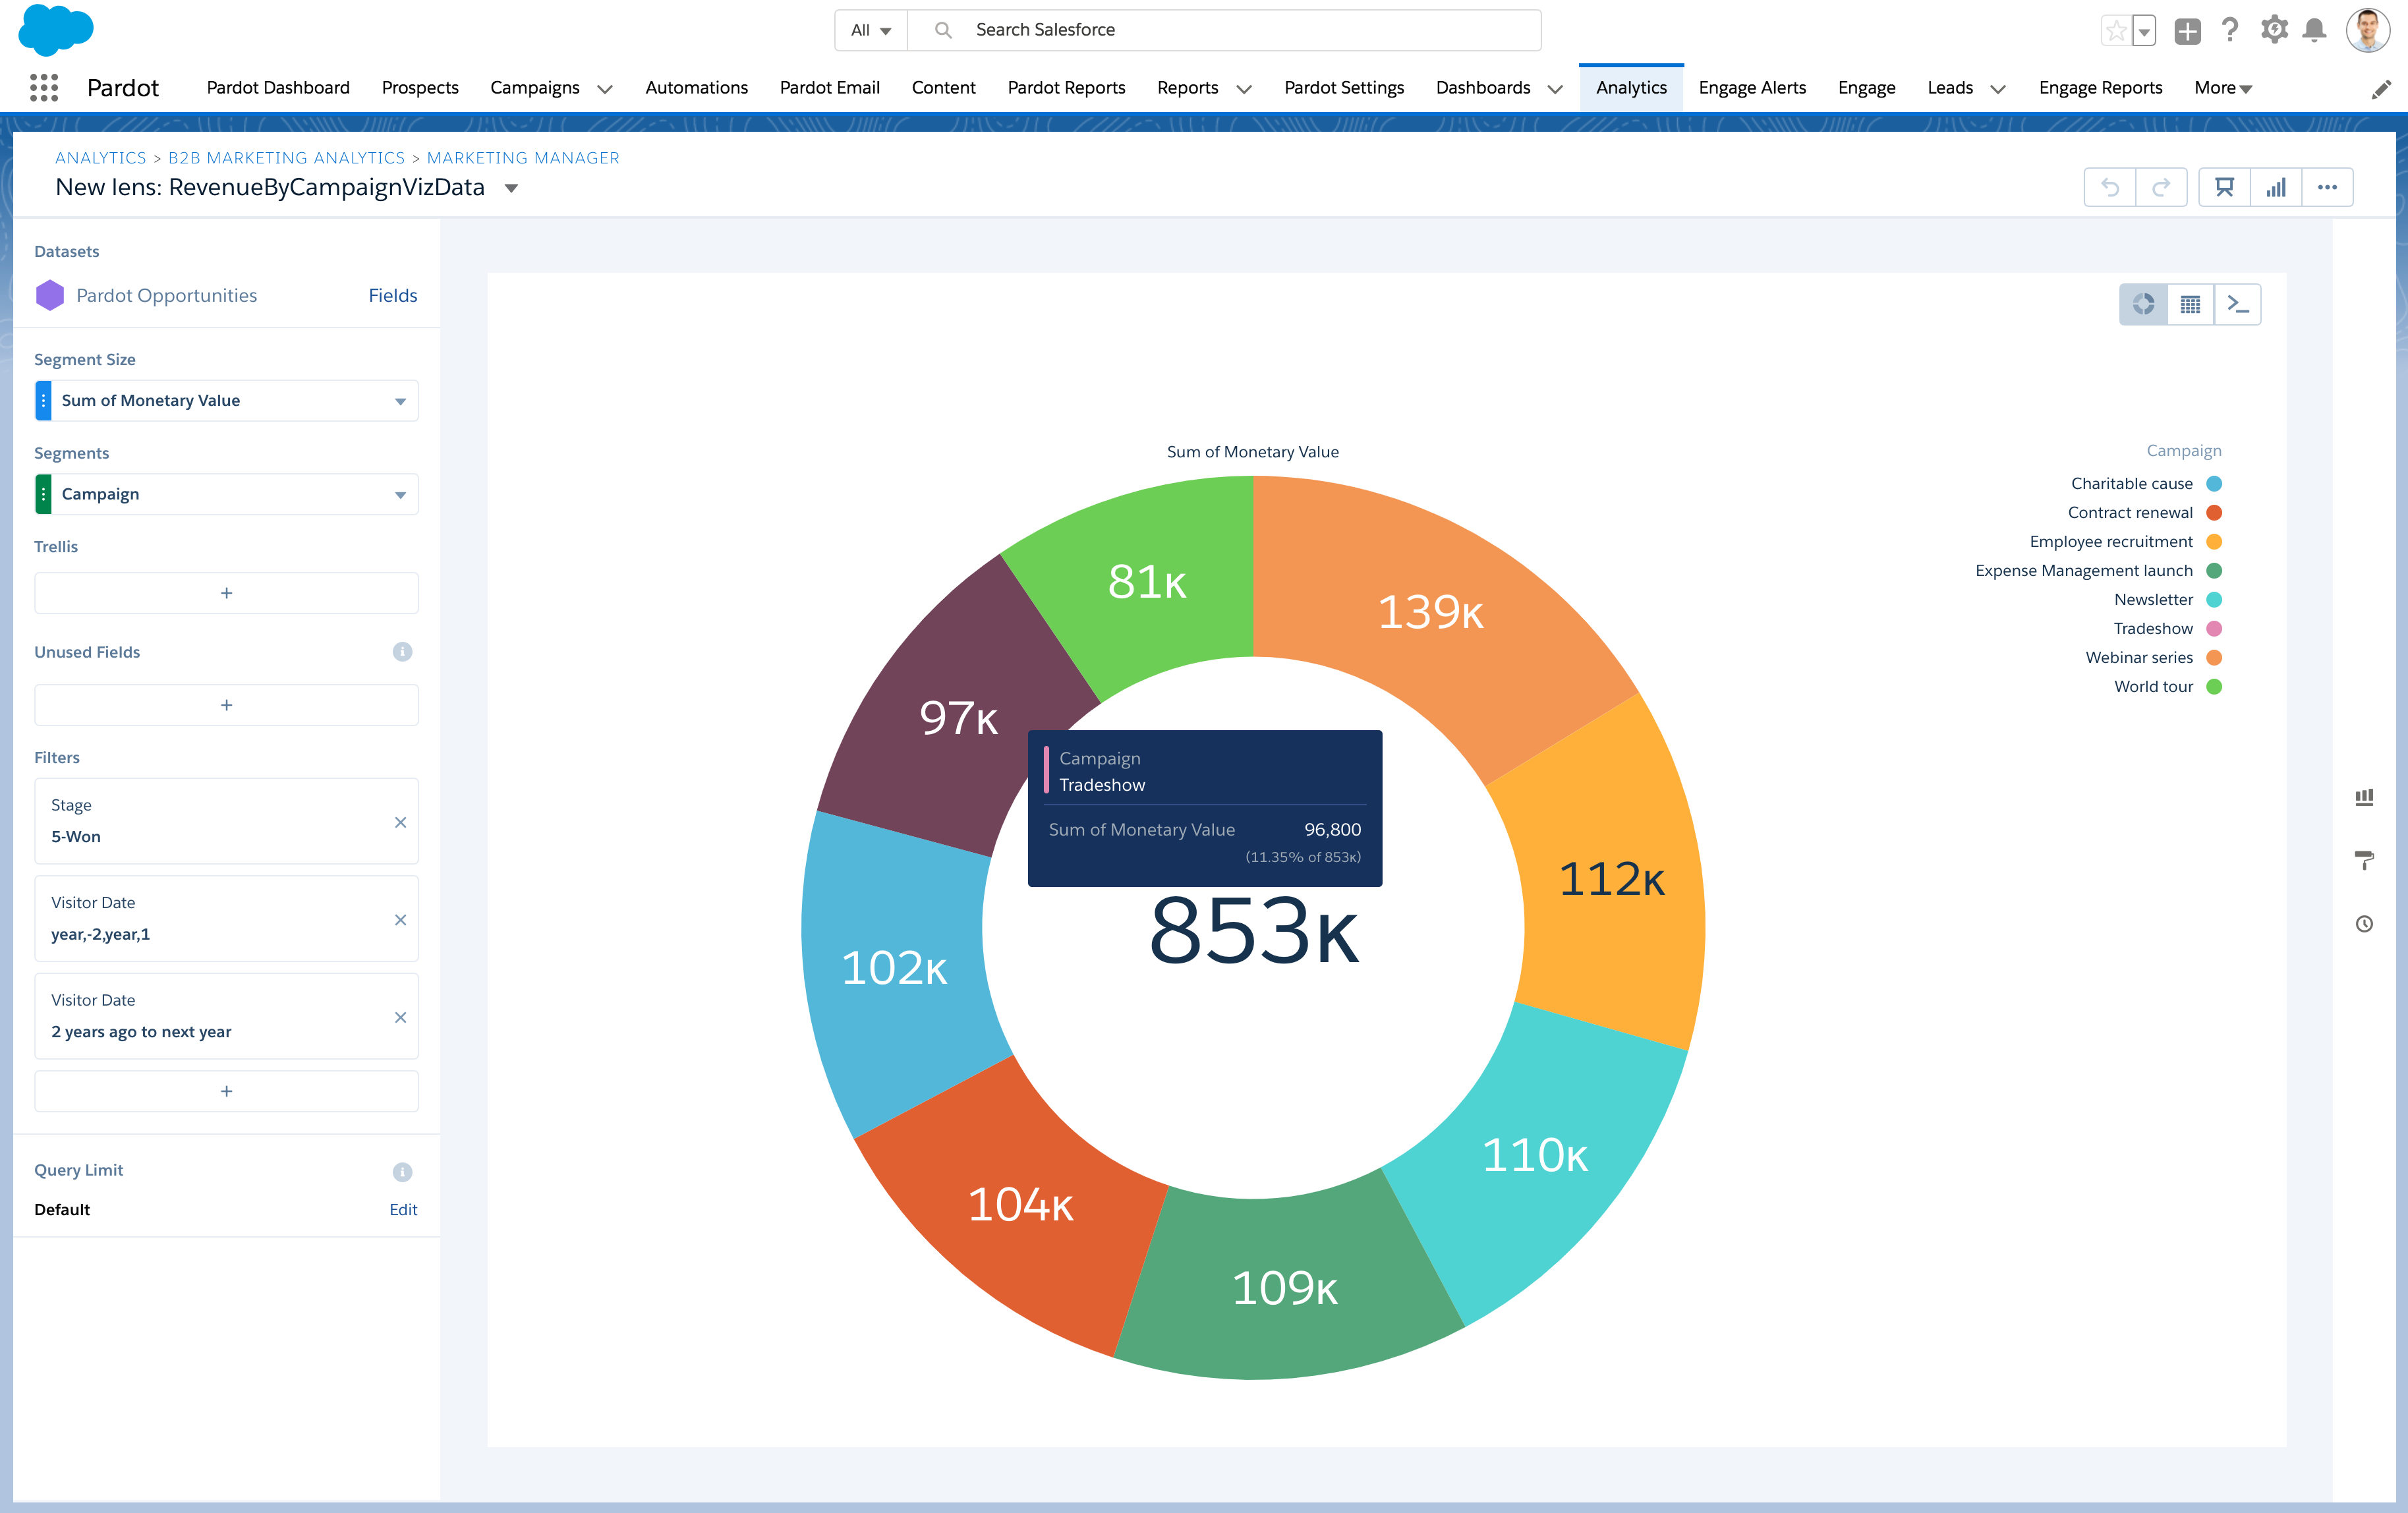Open the query editor terminal icon
This screenshot has height=1513, width=2408.
pyautogui.click(x=2239, y=304)
